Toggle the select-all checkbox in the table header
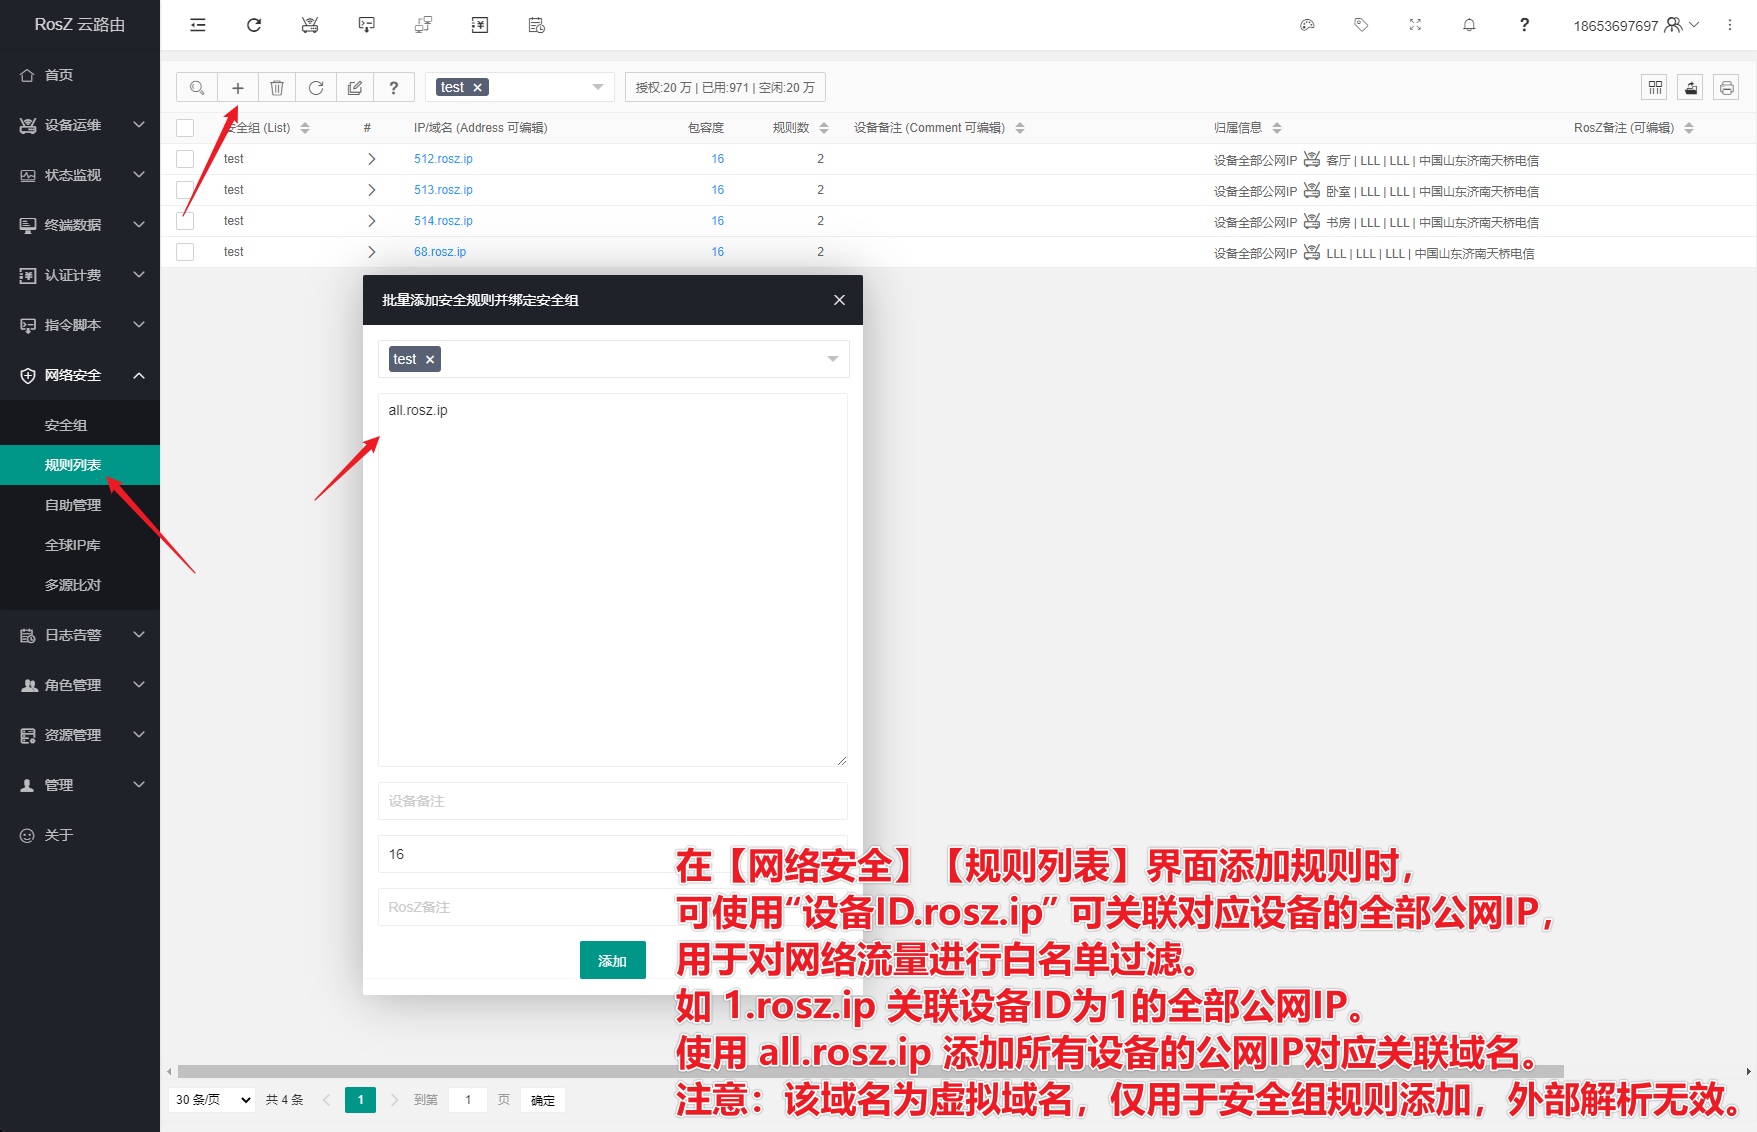This screenshot has width=1757, height=1132. click(185, 127)
